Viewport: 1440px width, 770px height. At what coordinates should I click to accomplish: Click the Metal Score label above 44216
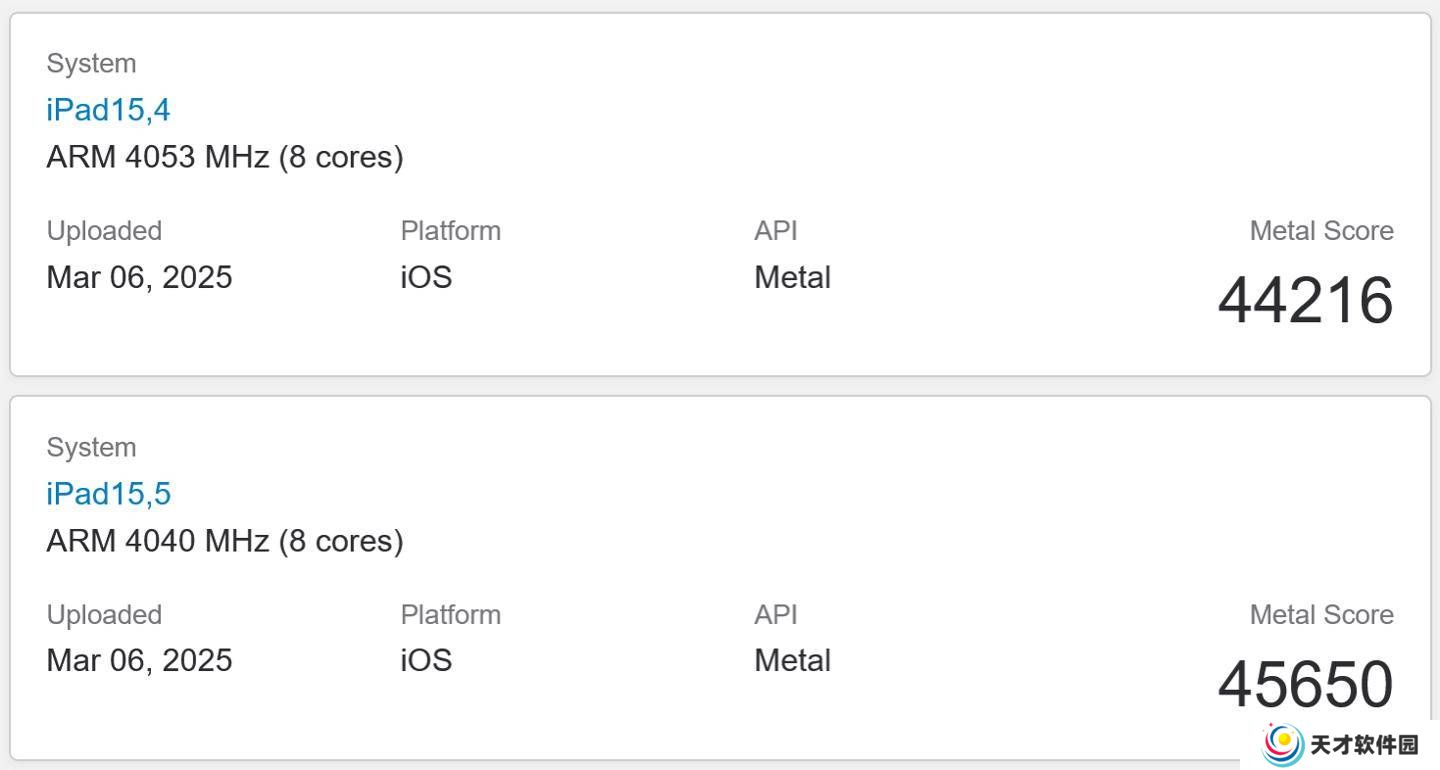(x=1321, y=231)
